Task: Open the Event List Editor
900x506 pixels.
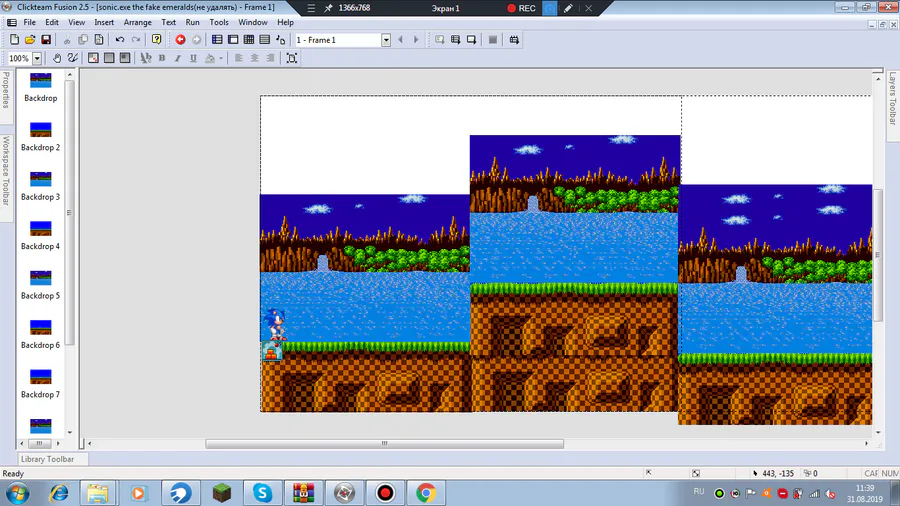Action: [265, 40]
